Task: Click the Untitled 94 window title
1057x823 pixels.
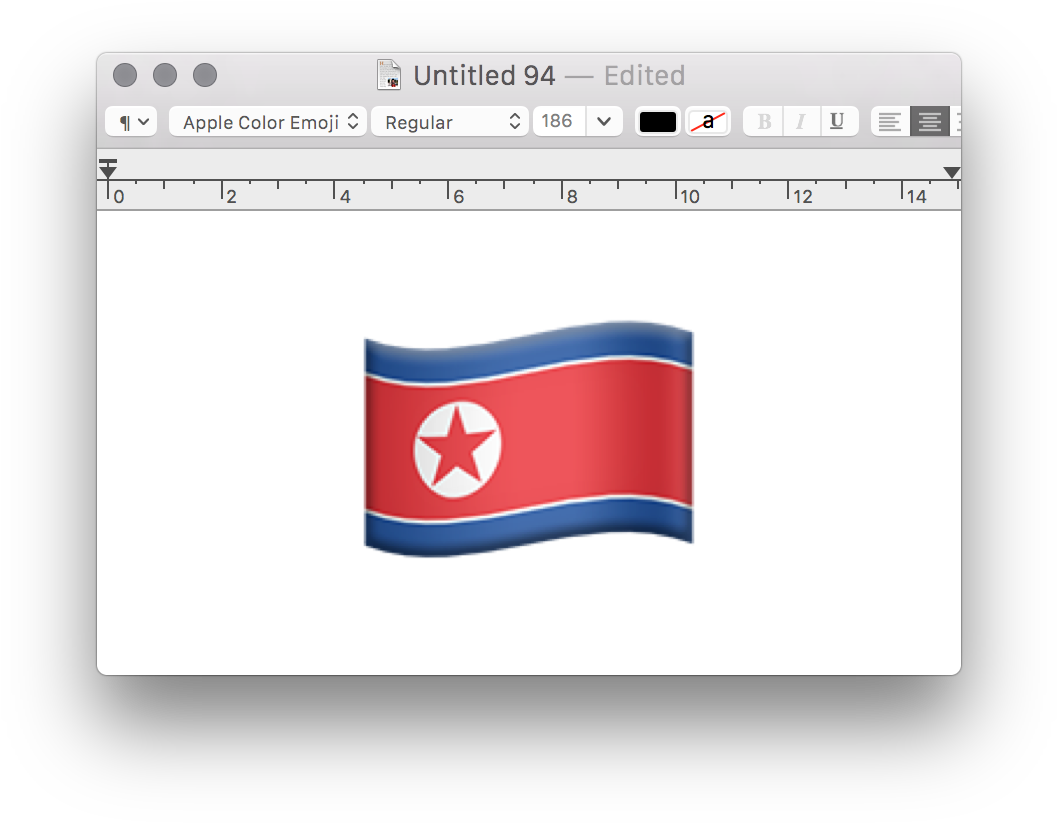Action: click(x=484, y=75)
